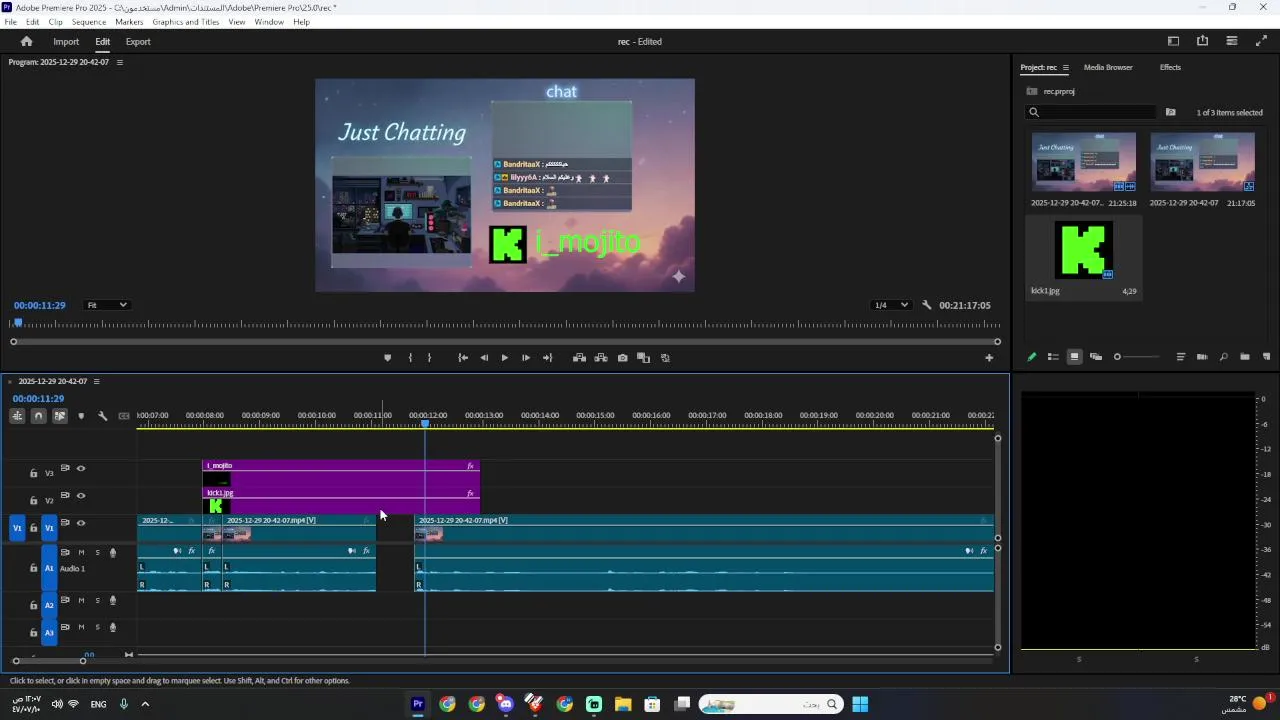This screenshot has width=1280, height=720.
Task: Open the Quick Export share icon
Action: (1202, 41)
